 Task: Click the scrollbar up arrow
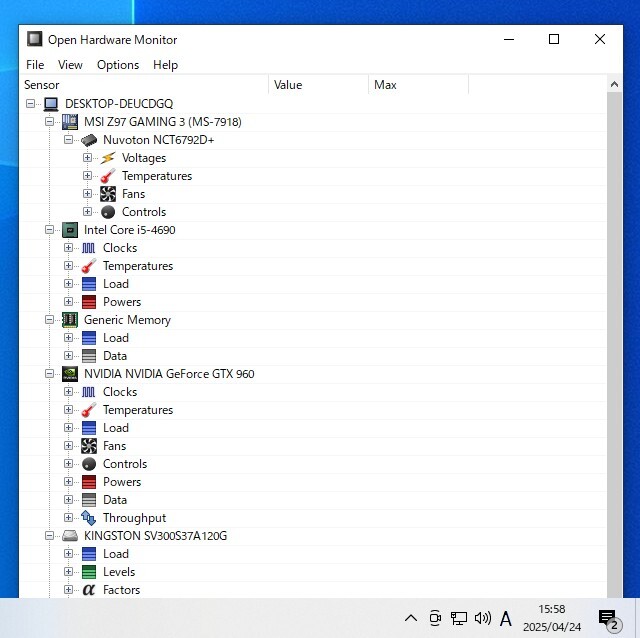[614, 84]
